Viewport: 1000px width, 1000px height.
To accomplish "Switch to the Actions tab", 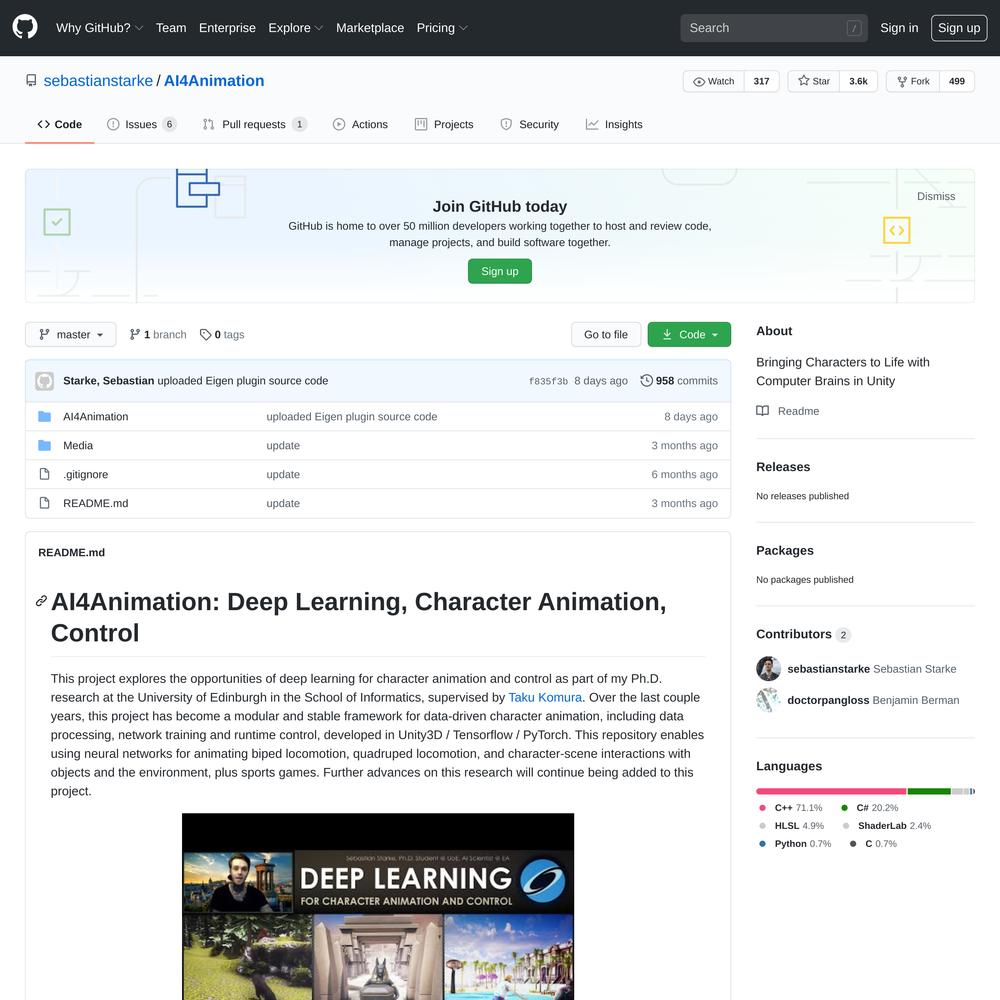I will (x=360, y=124).
